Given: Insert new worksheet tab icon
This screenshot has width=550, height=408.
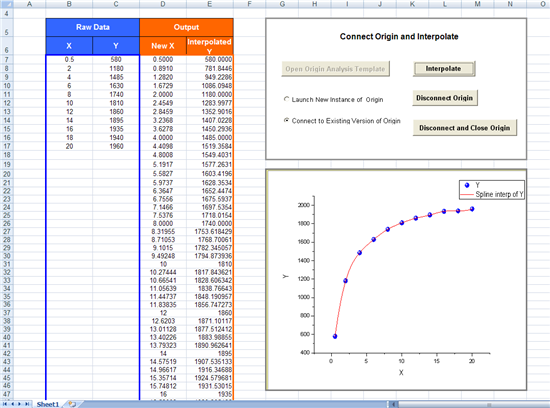Looking at the screenshot, I should click(72, 404).
